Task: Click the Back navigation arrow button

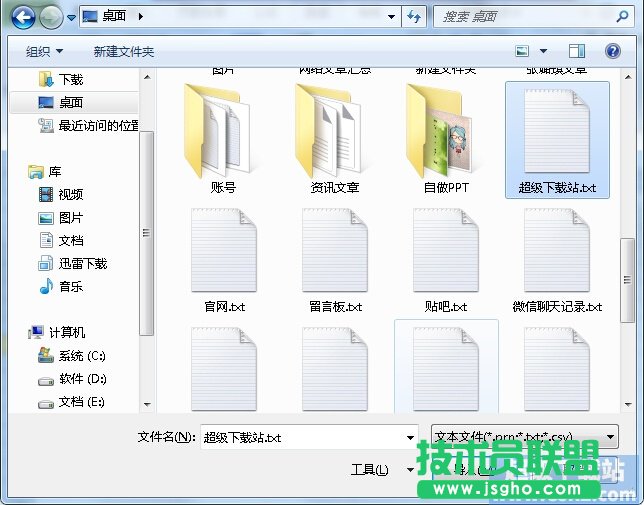Action: 22,17
